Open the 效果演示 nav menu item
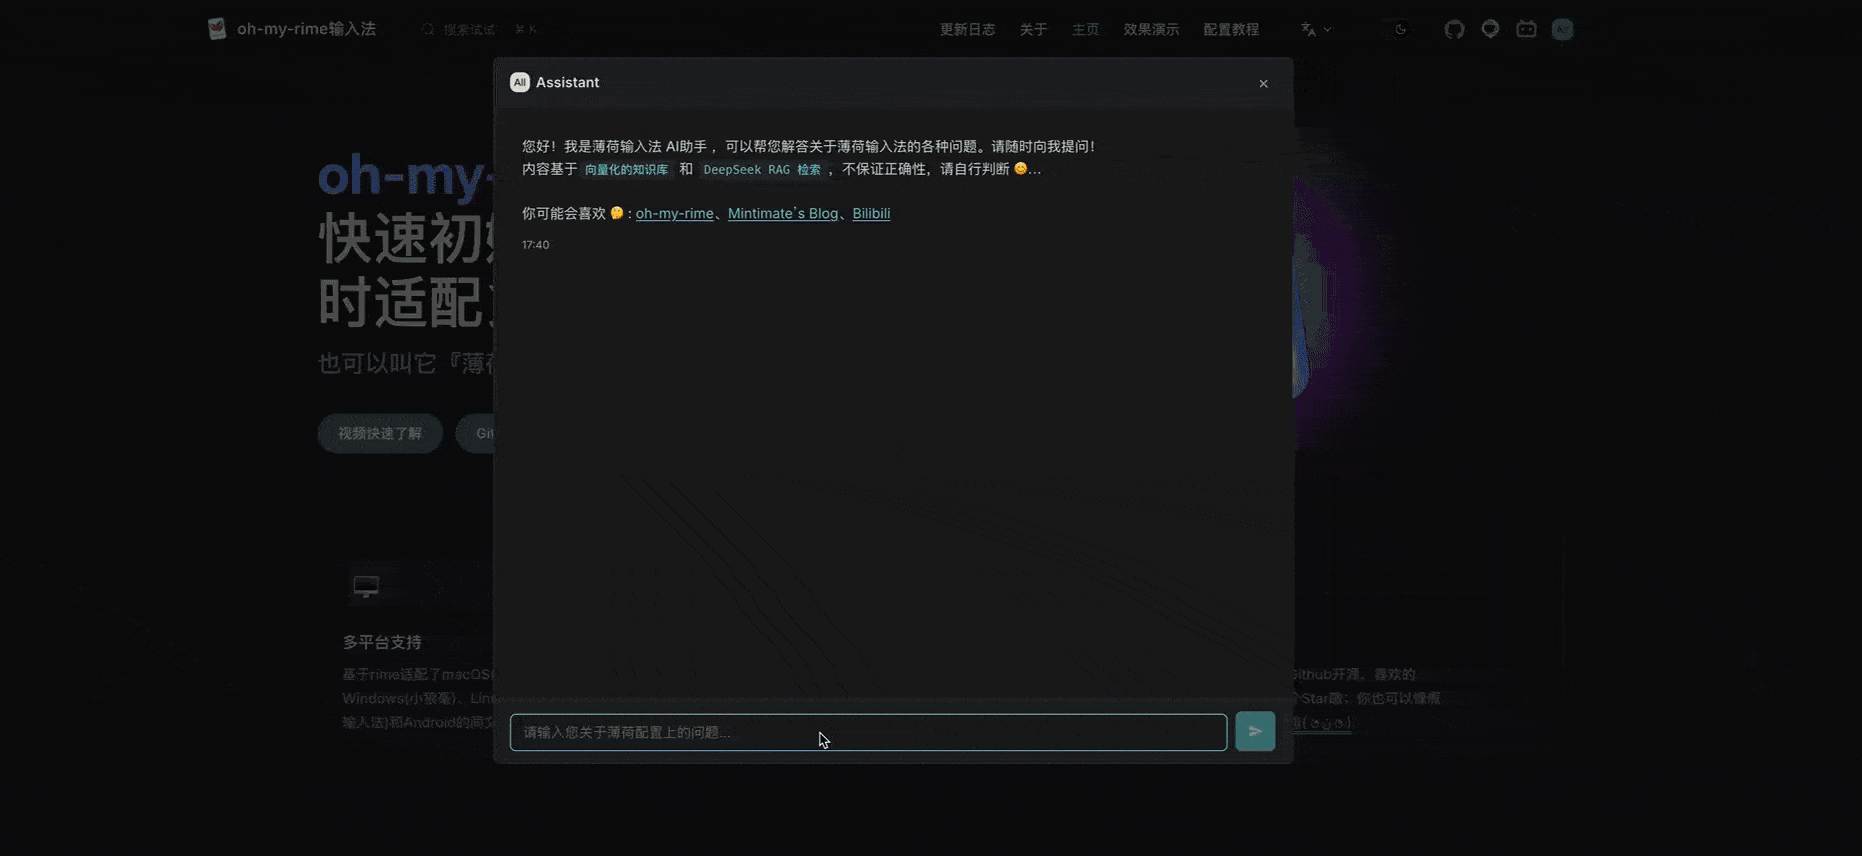Viewport: 1862px width, 856px height. (1151, 29)
